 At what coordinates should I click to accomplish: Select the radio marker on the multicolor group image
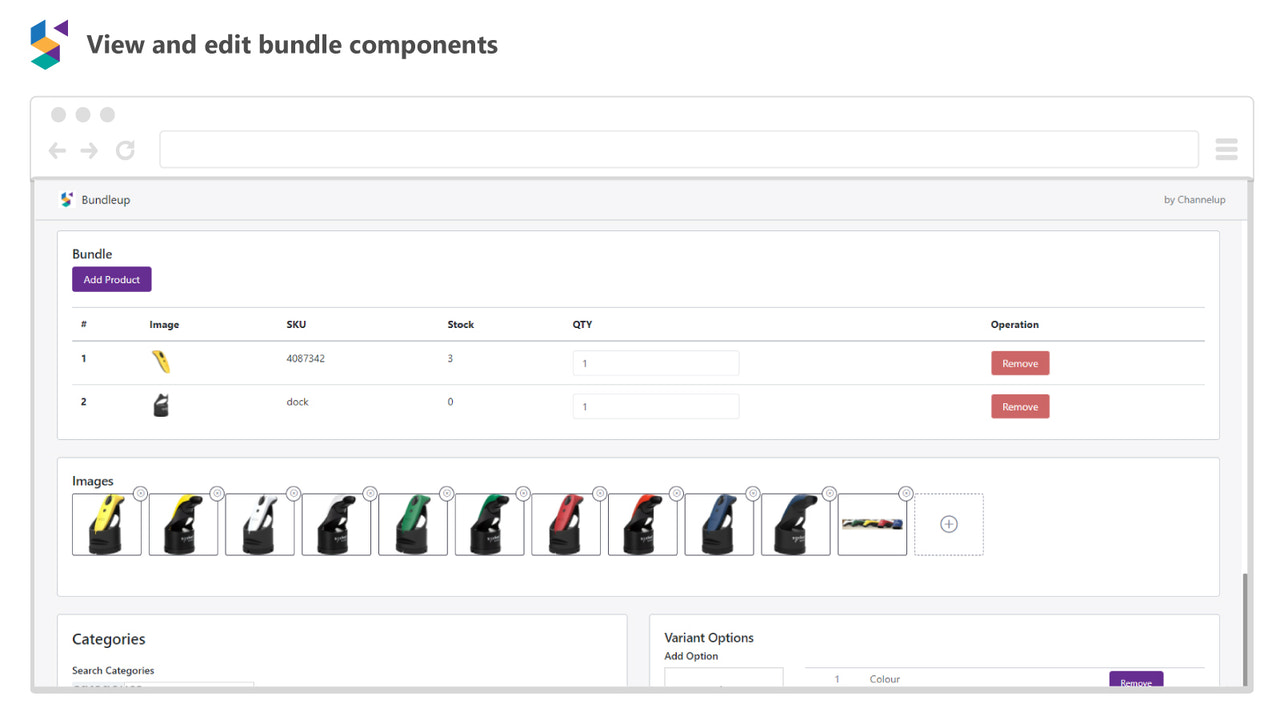tap(906, 493)
